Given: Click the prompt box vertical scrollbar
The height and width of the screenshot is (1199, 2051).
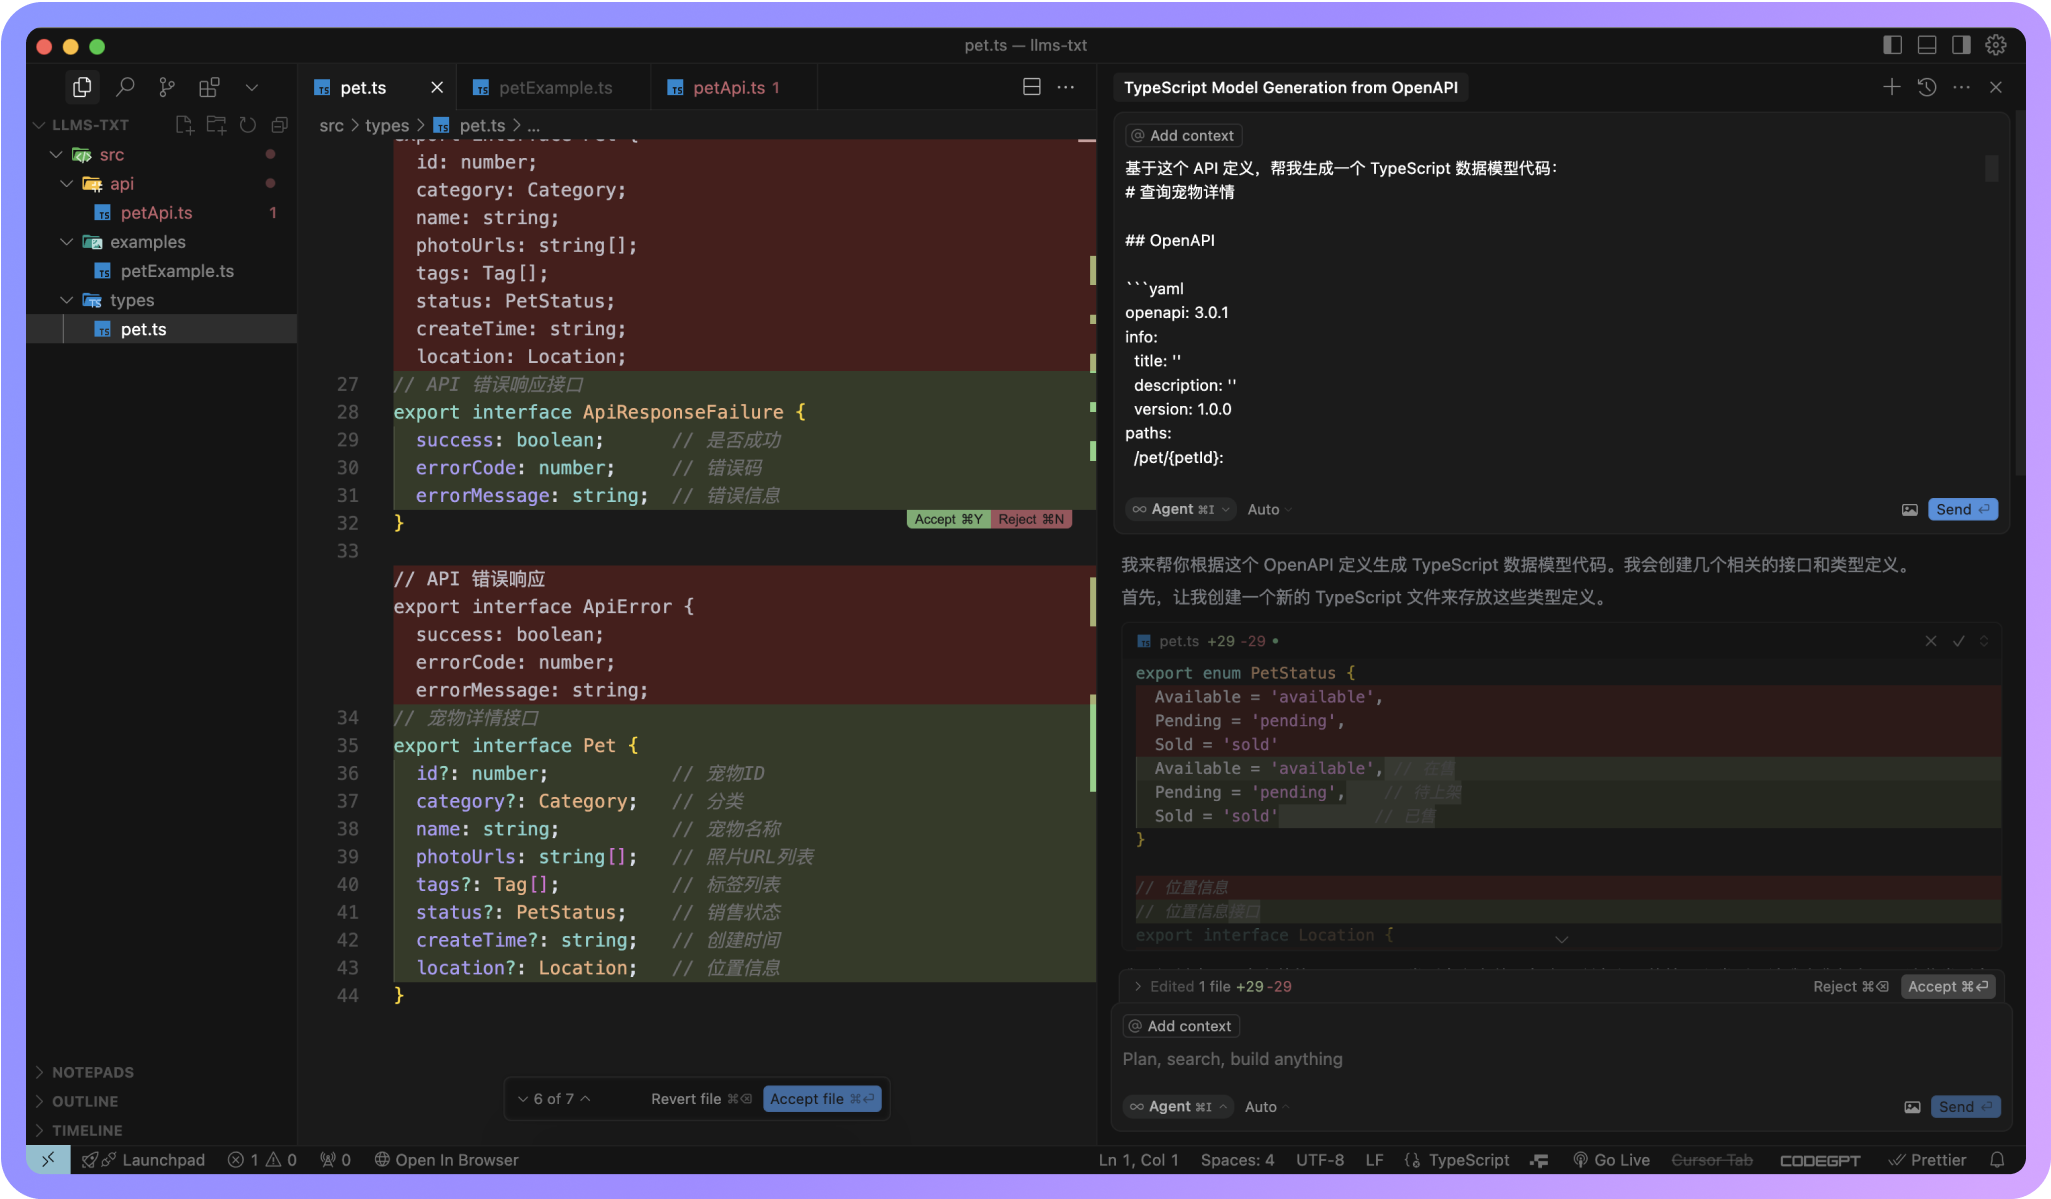Looking at the screenshot, I should pos(1991,170).
